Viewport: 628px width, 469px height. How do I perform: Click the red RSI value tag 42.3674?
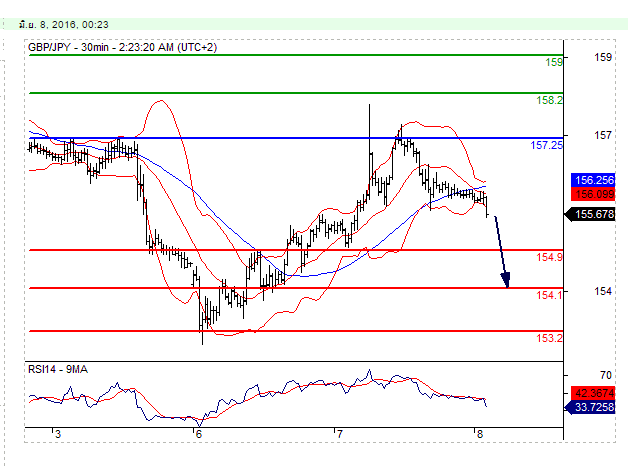pyautogui.click(x=593, y=393)
